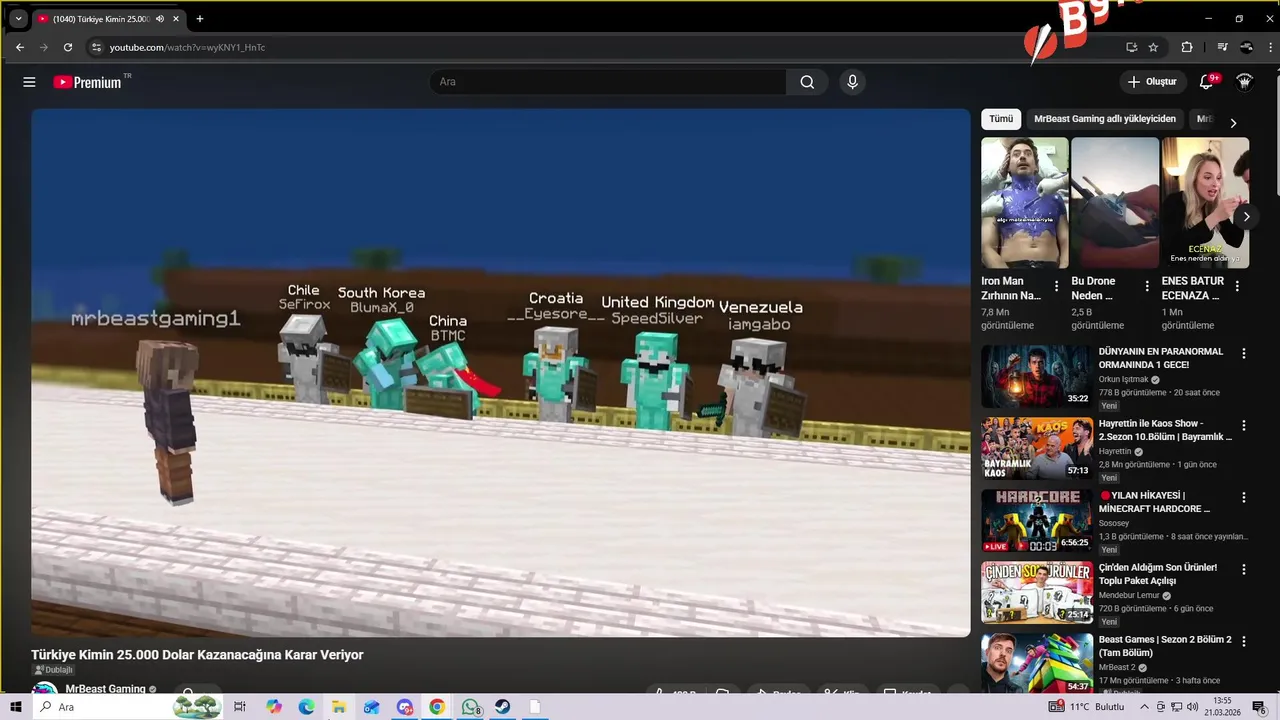Open a new Chrome tab
Screen dimensions: 1280x720
[200, 19]
